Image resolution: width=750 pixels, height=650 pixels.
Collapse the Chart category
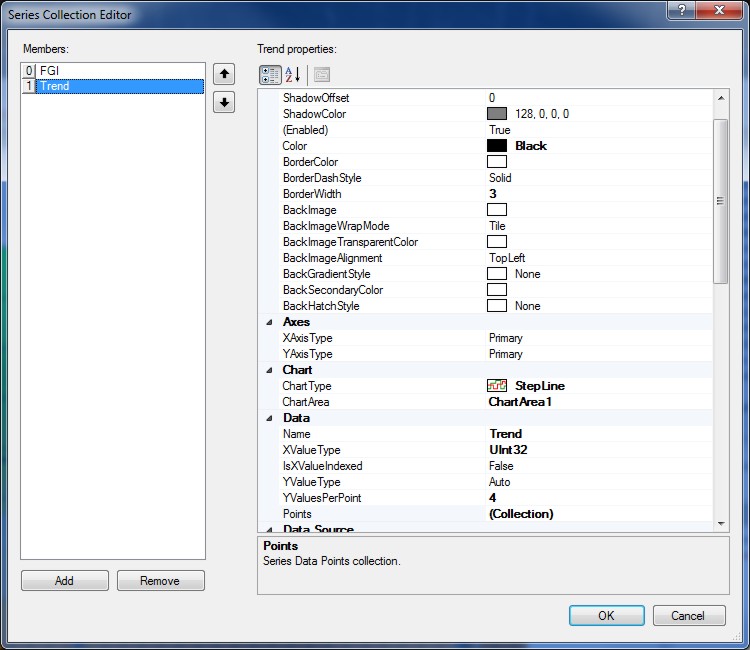(x=268, y=370)
